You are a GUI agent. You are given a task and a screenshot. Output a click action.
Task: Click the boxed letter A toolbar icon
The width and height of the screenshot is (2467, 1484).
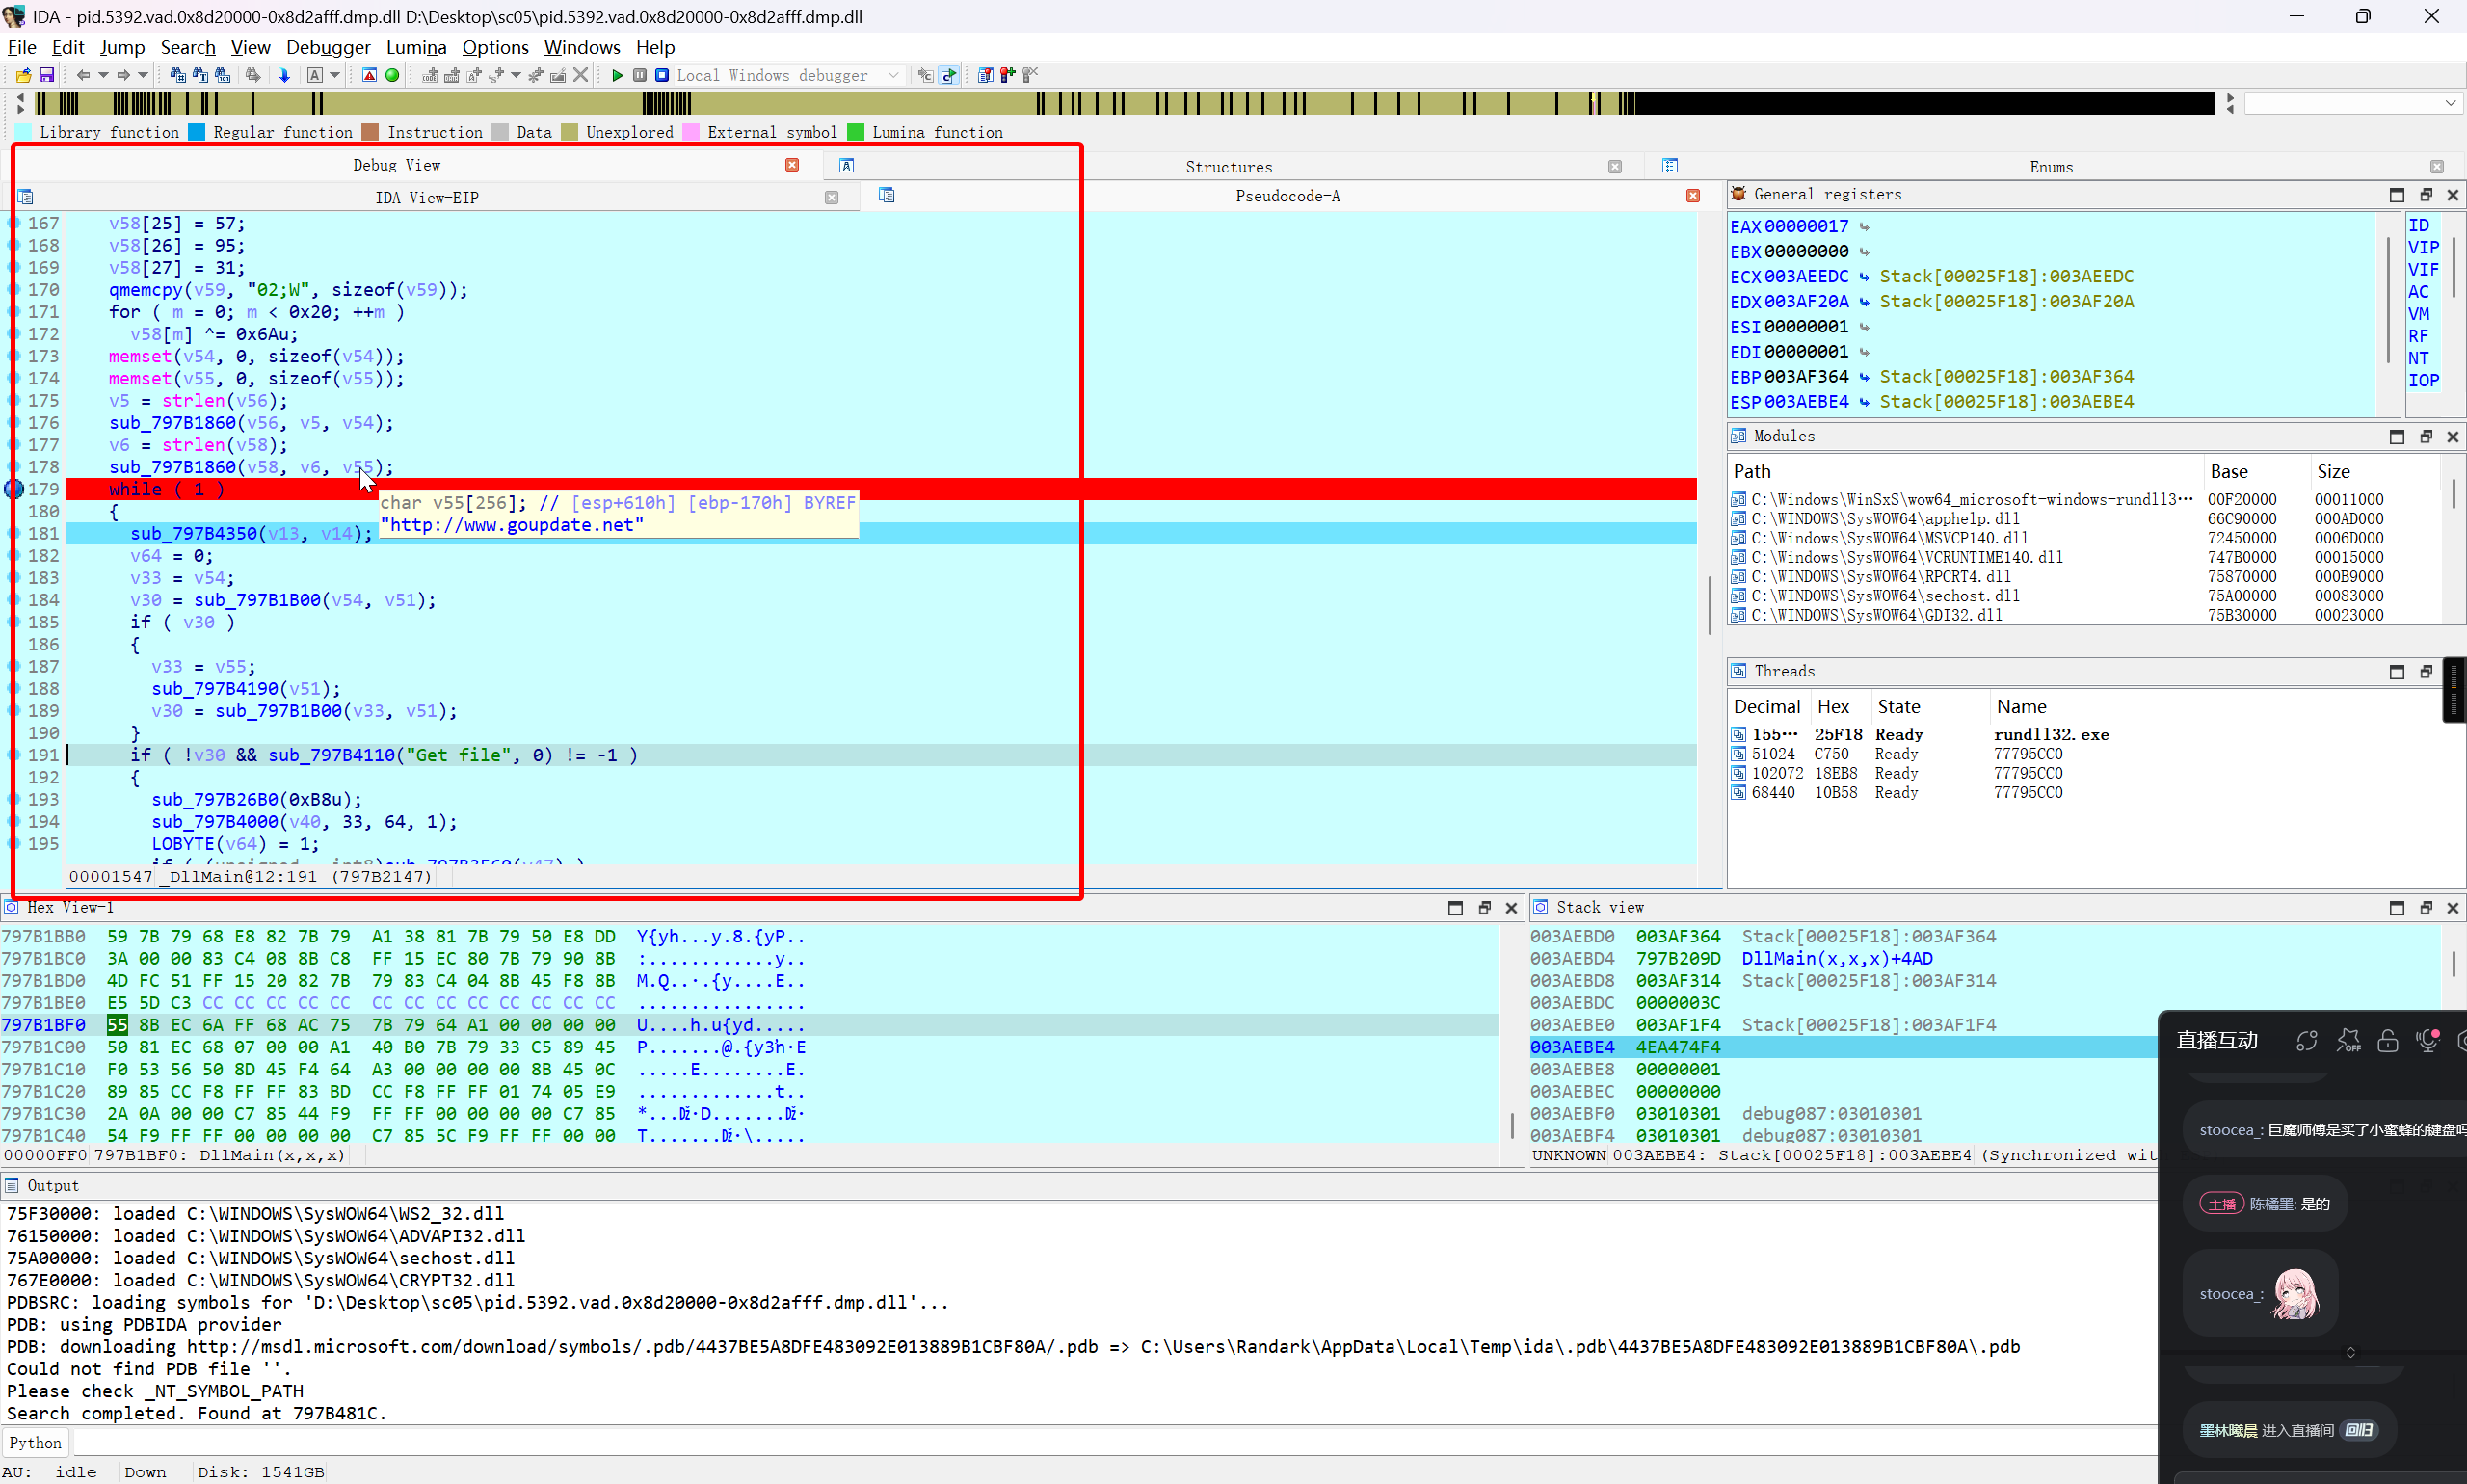(x=315, y=75)
